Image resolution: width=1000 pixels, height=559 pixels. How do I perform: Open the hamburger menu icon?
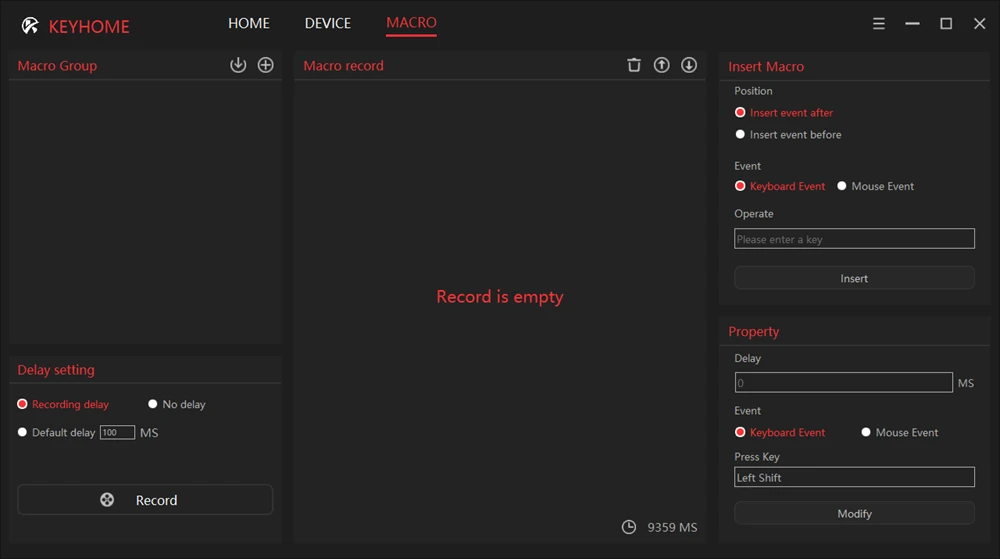coord(879,24)
